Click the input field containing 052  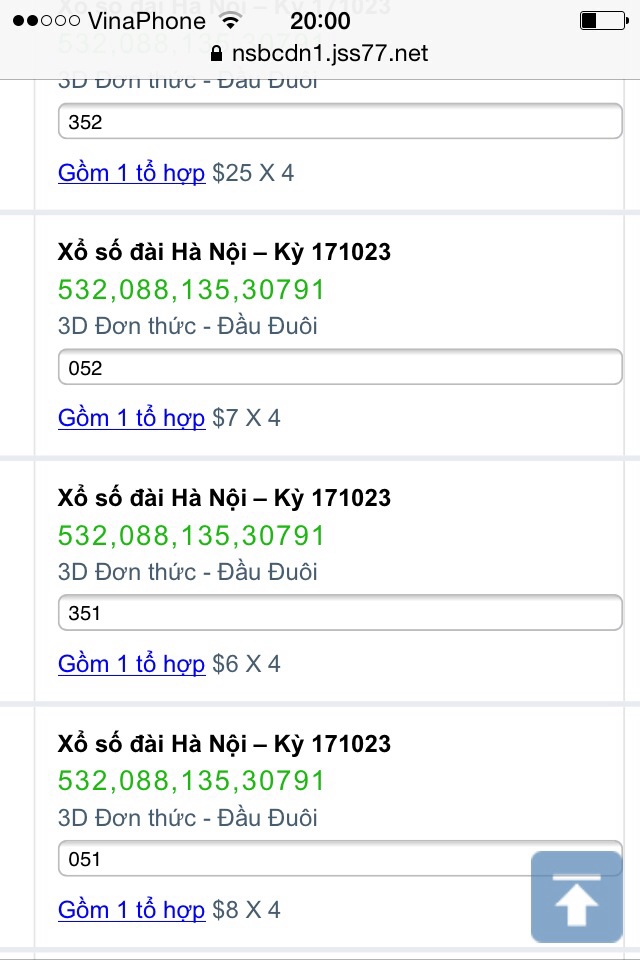pyautogui.click(x=340, y=367)
